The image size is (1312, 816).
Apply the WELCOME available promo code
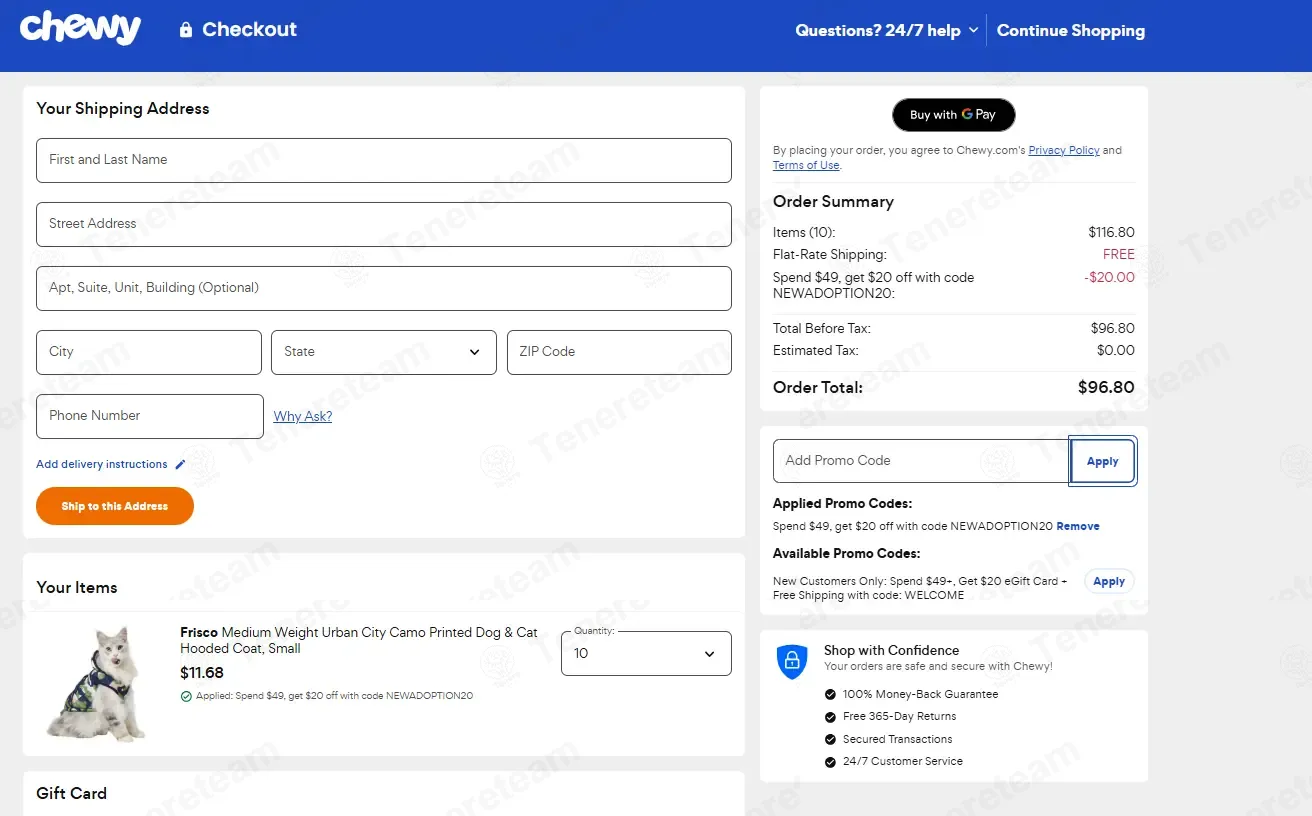[1109, 581]
